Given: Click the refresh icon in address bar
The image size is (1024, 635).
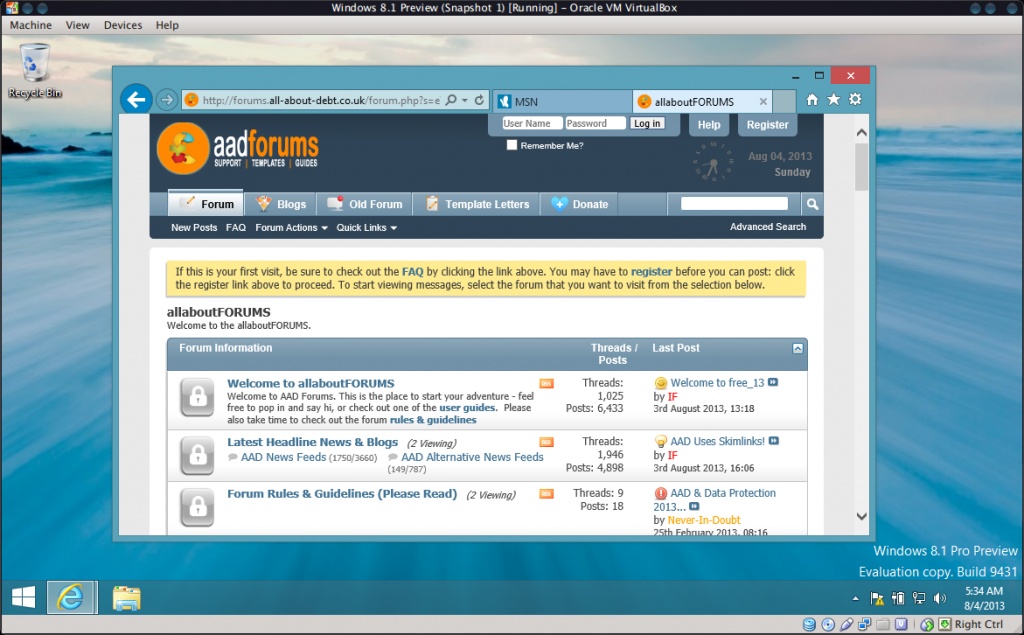Looking at the screenshot, I should (479, 100).
